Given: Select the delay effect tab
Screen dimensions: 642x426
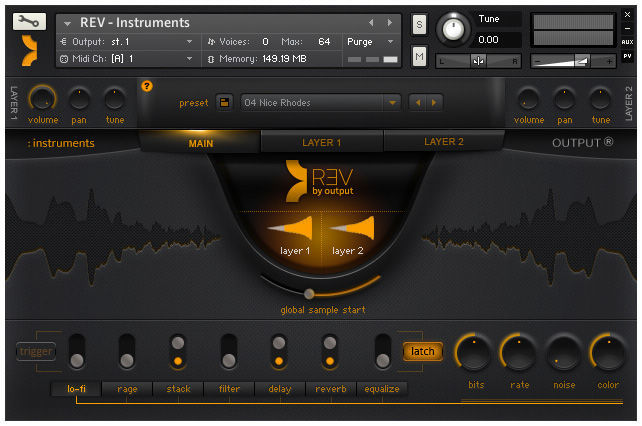Looking at the screenshot, I should pyautogui.click(x=280, y=389).
